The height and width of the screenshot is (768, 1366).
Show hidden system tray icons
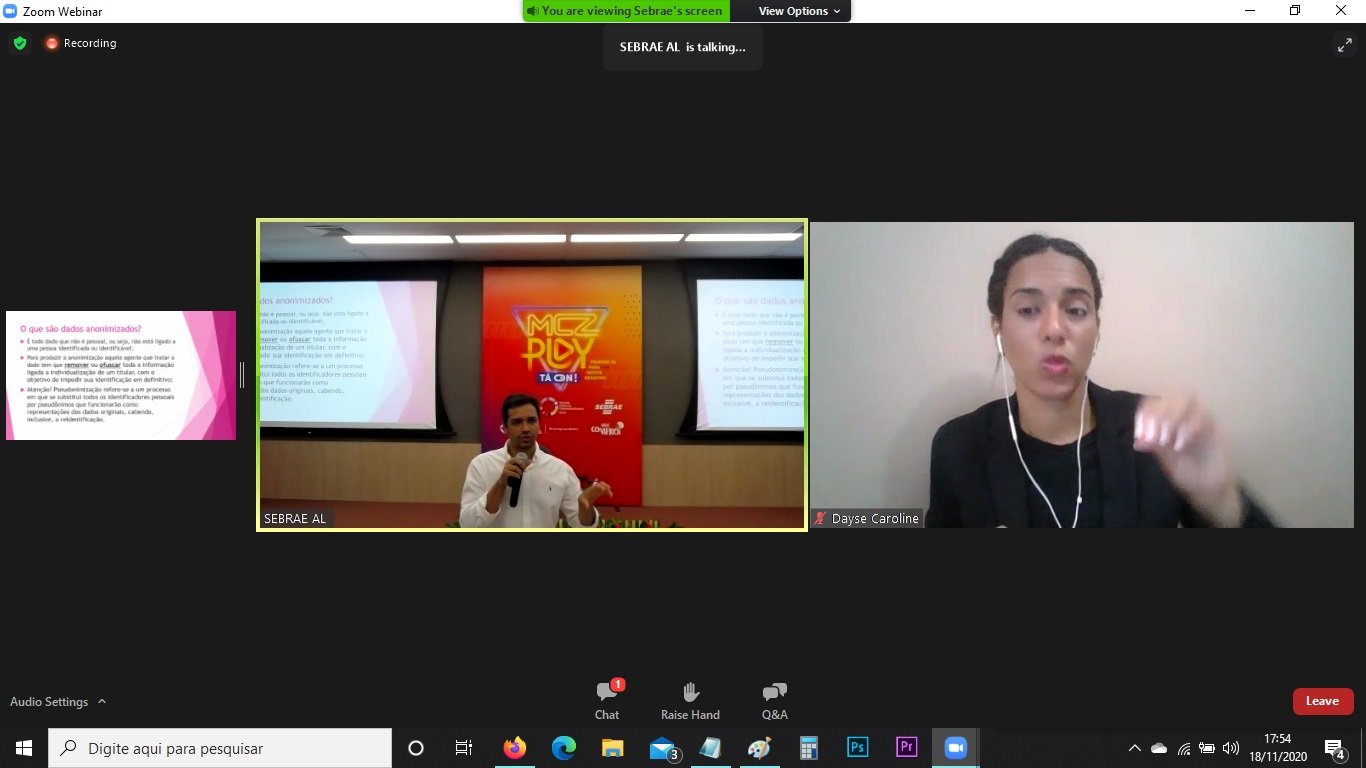(1134, 748)
